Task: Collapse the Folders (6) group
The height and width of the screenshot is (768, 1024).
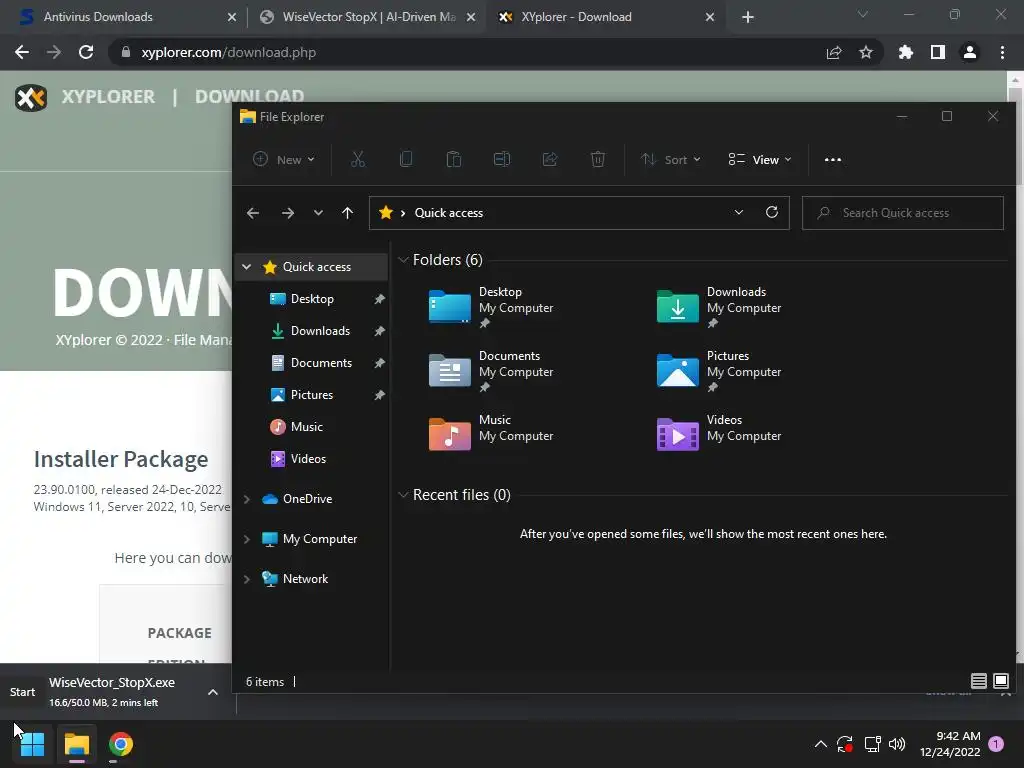Action: click(404, 260)
